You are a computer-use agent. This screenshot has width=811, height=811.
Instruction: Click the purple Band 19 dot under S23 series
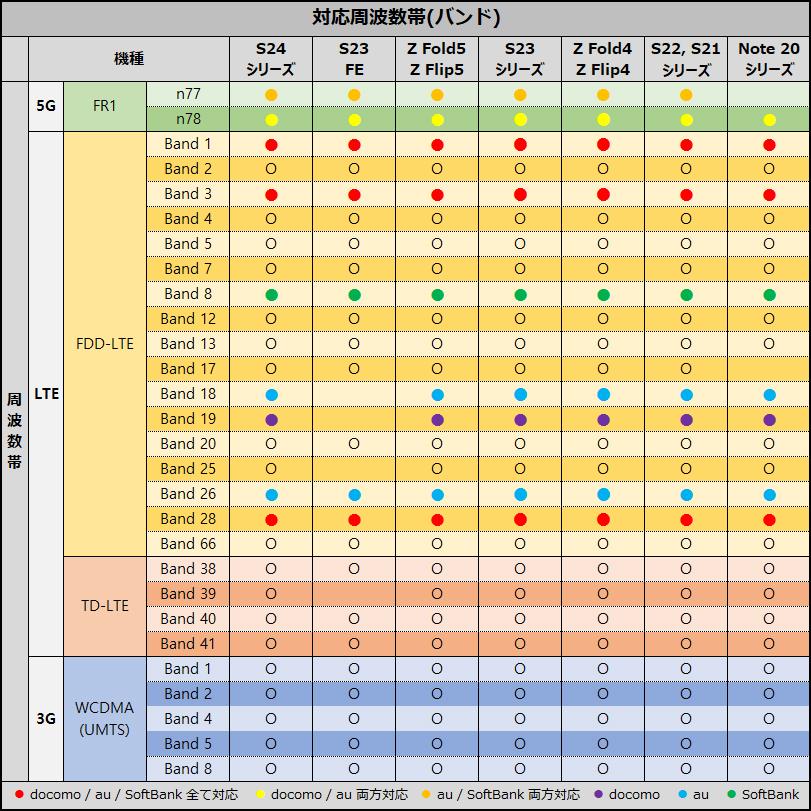[x=520, y=418]
